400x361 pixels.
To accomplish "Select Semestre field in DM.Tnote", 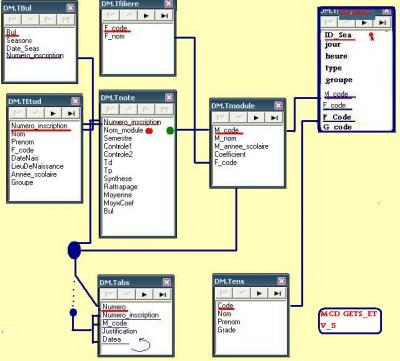I will click(118, 138).
